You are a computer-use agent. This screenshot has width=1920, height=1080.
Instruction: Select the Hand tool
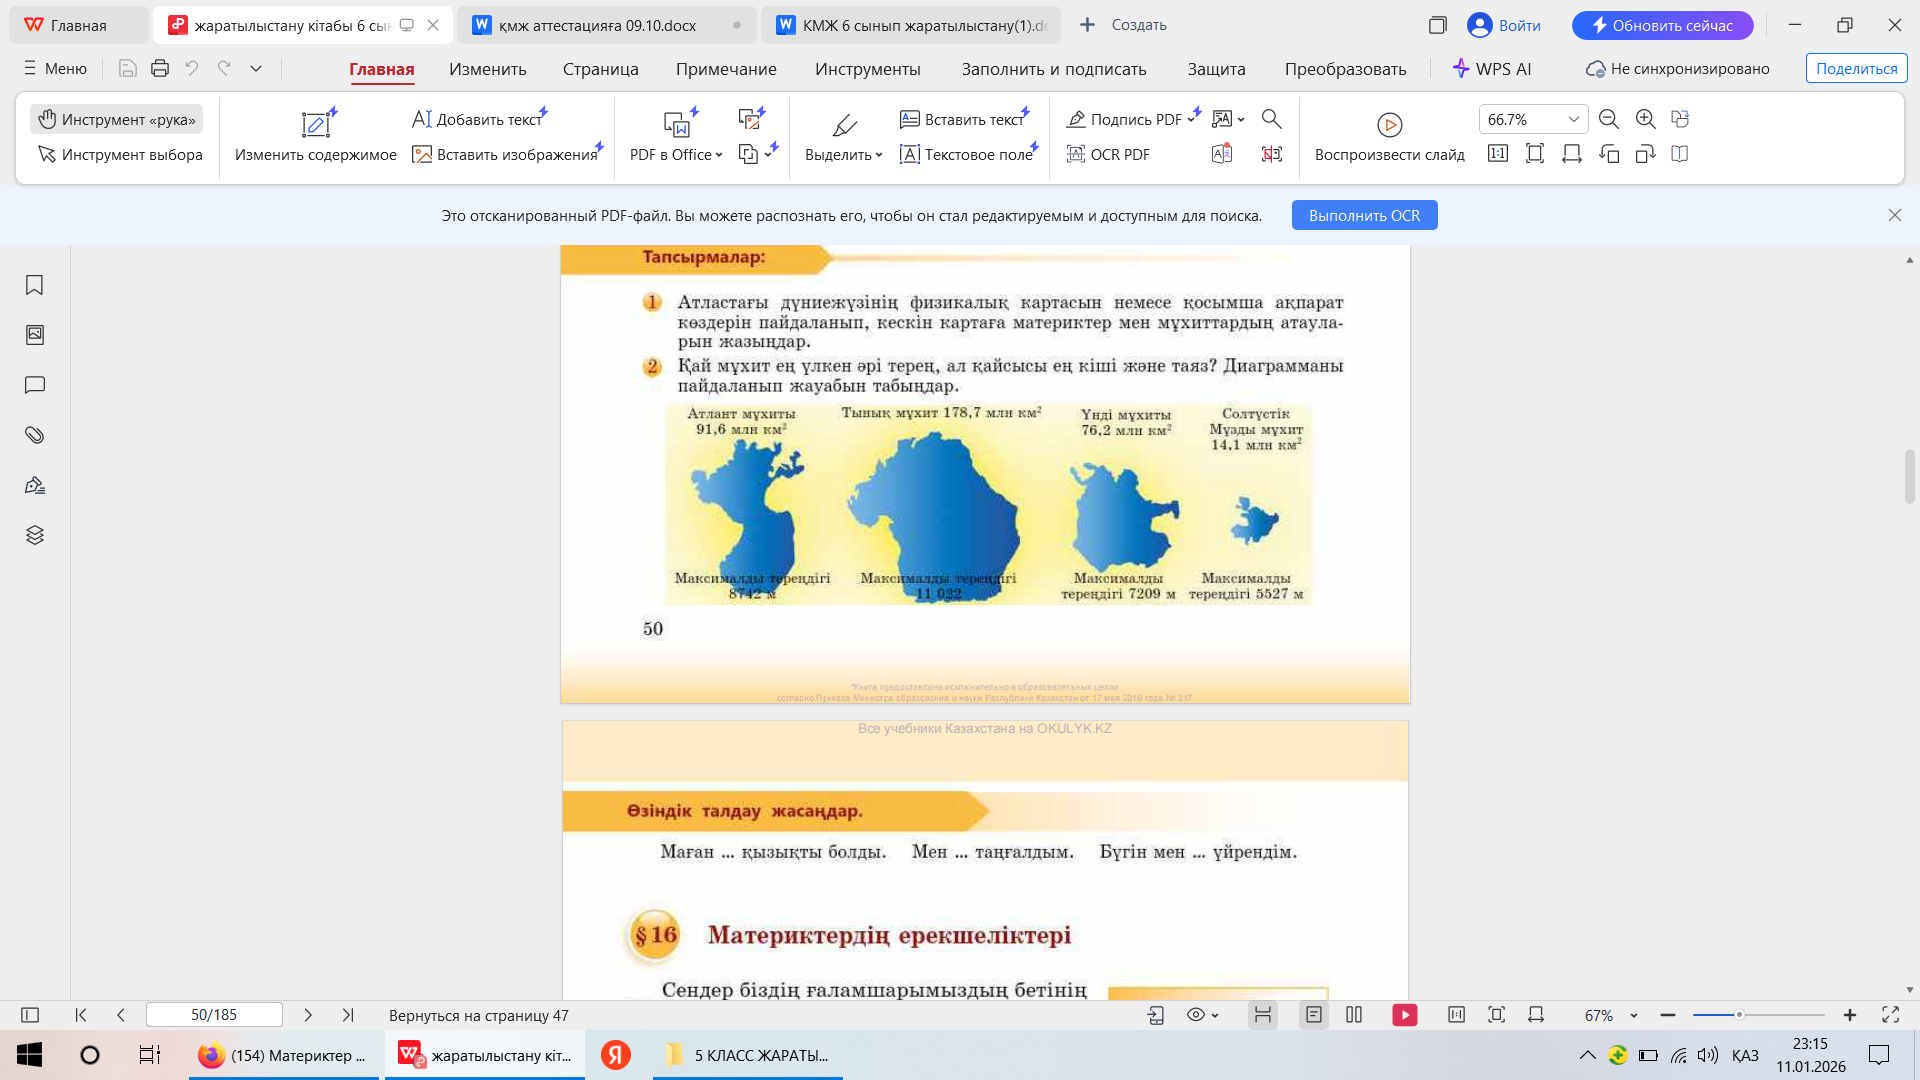(x=117, y=119)
